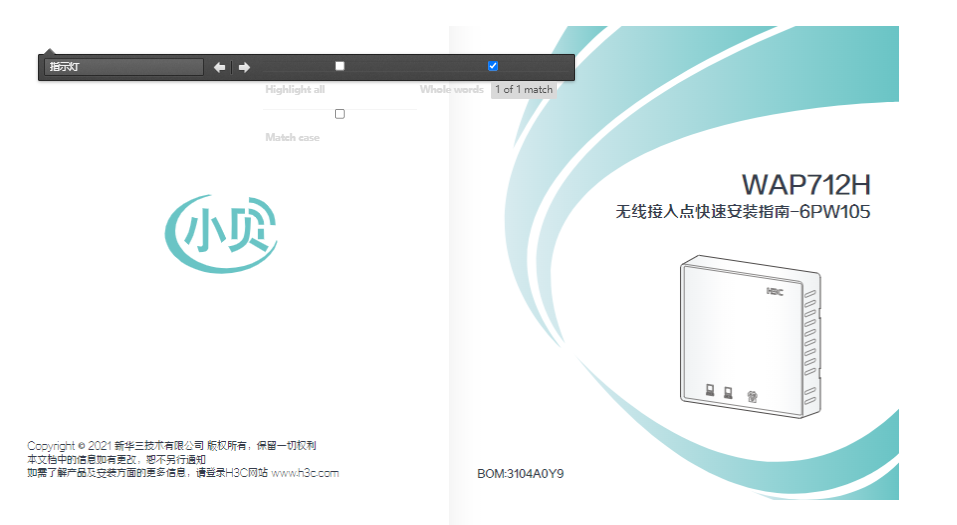Click the "Whole words" label

[x=452, y=90]
